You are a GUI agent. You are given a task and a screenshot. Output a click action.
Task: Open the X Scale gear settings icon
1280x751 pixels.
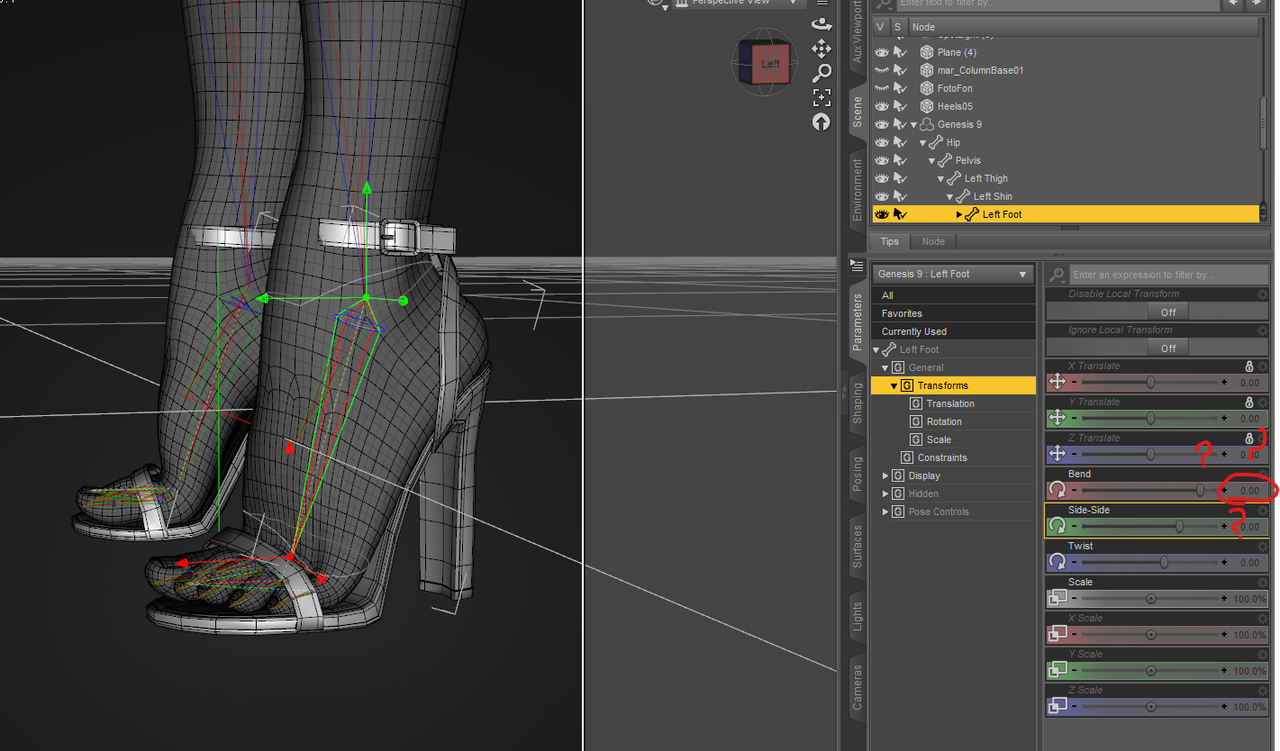point(1263,618)
